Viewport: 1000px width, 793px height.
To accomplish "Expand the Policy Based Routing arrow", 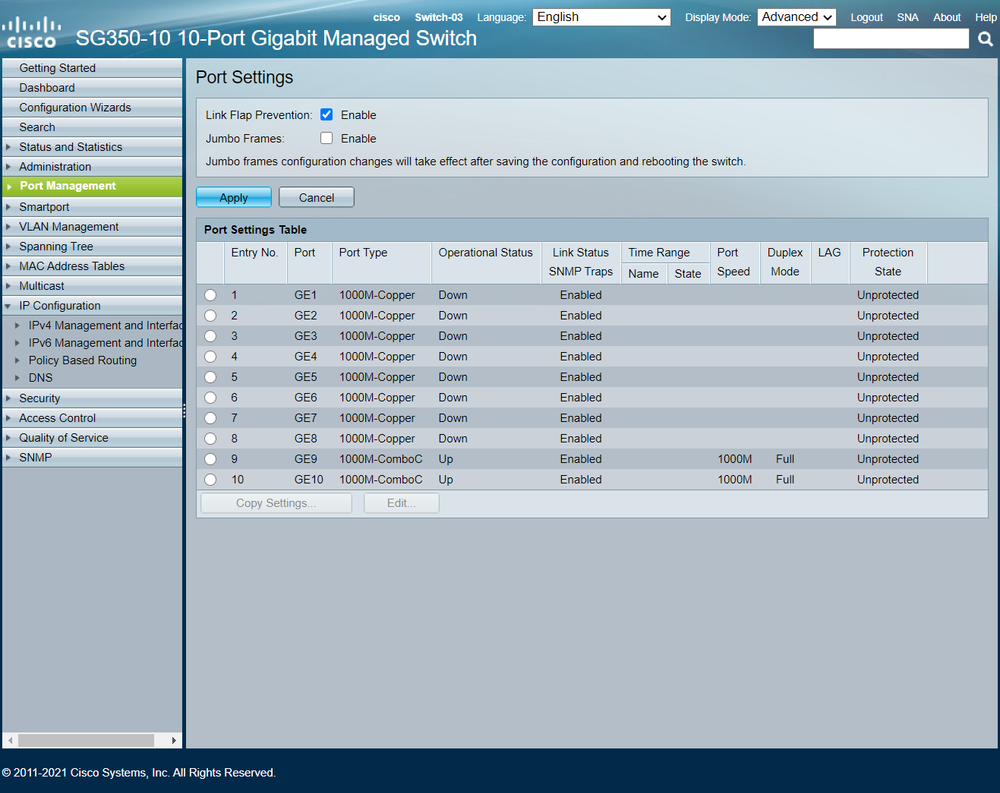I will tap(17, 360).
